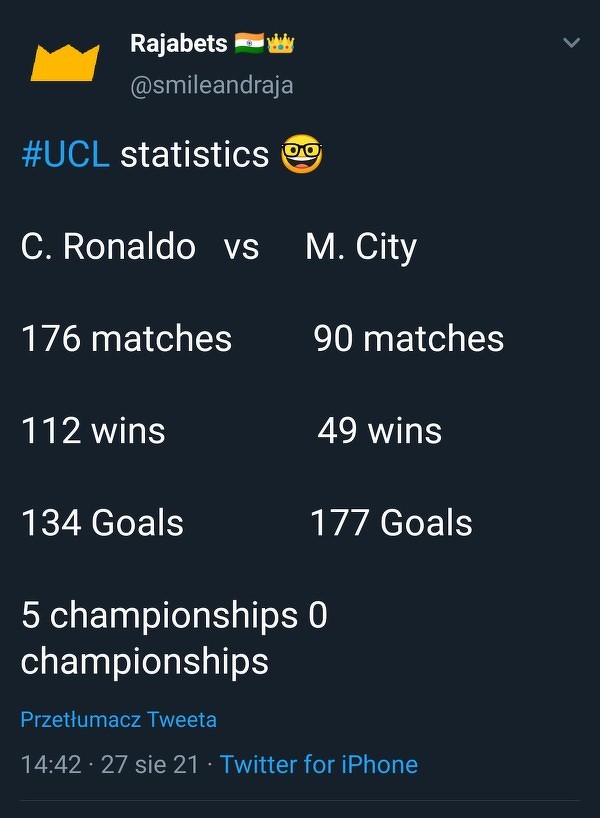The height and width of the screenshot is (818, 600).
Task: Click the C. Ronaldo text
Action: coord(108,247)
